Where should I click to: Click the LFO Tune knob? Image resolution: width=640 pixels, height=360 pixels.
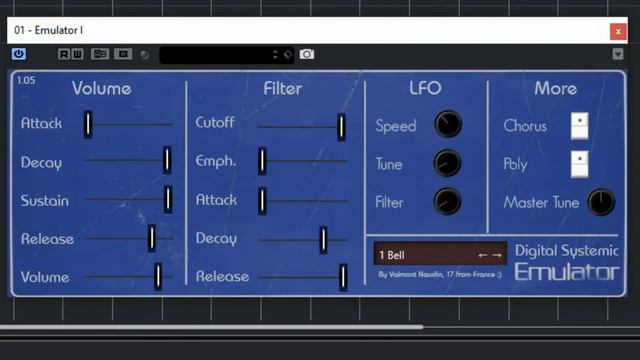click(447, 163)
